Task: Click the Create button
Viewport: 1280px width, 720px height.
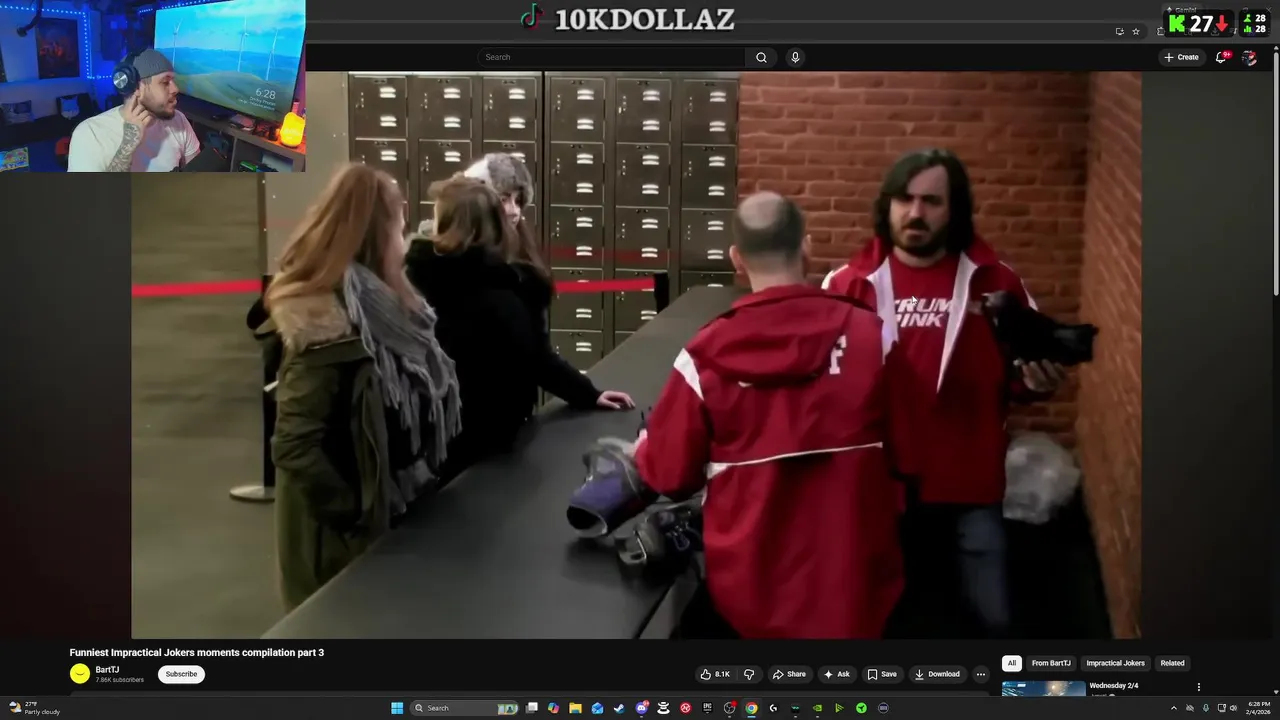Action: tap(1181, 57)
